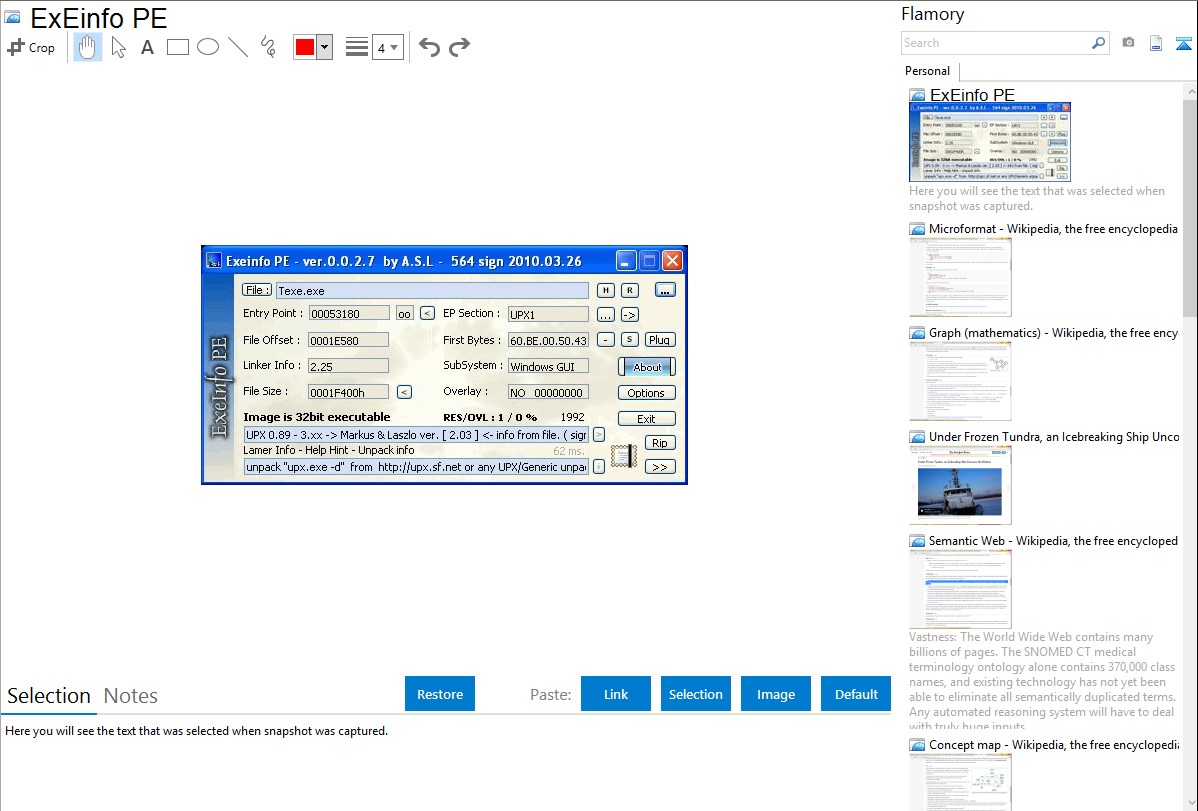
Task: Select the Crop tool
Action: pyautogui.click(x=31, y=47)
